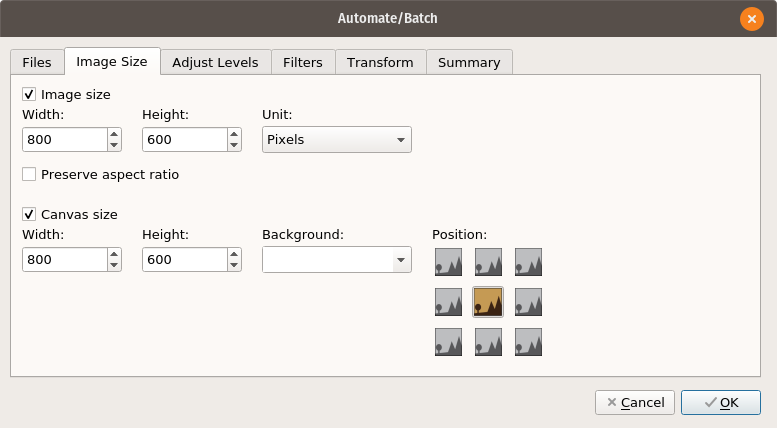
Task: Close the Automate/Batch dialog
Action: (x=752, y=19)
